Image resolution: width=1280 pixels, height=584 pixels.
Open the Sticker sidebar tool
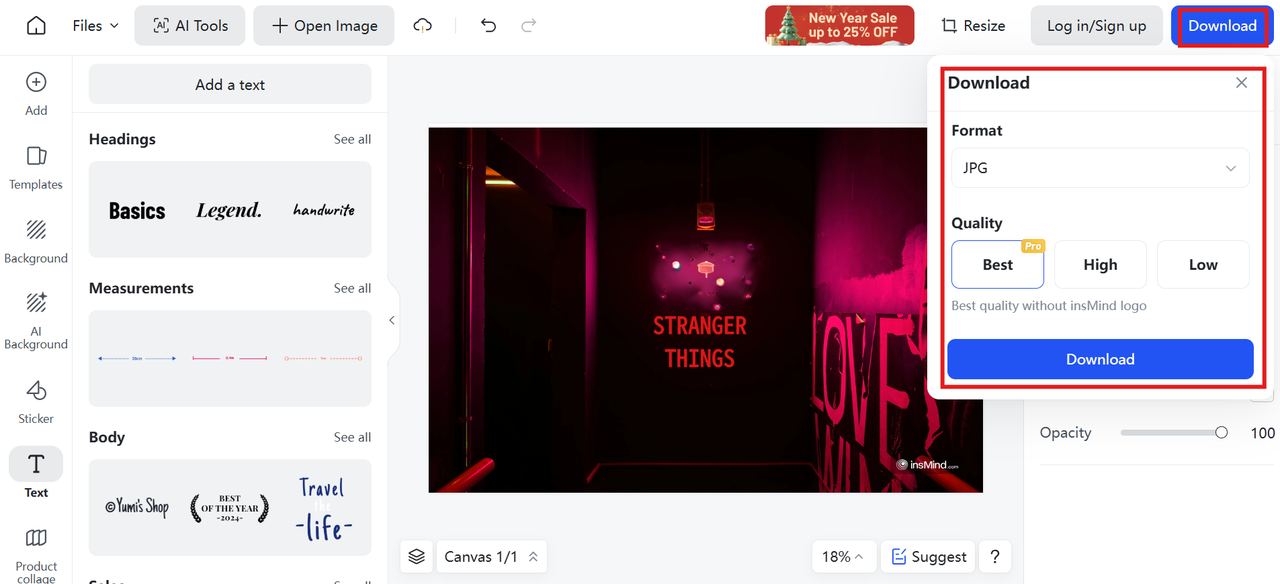[36, 402]
